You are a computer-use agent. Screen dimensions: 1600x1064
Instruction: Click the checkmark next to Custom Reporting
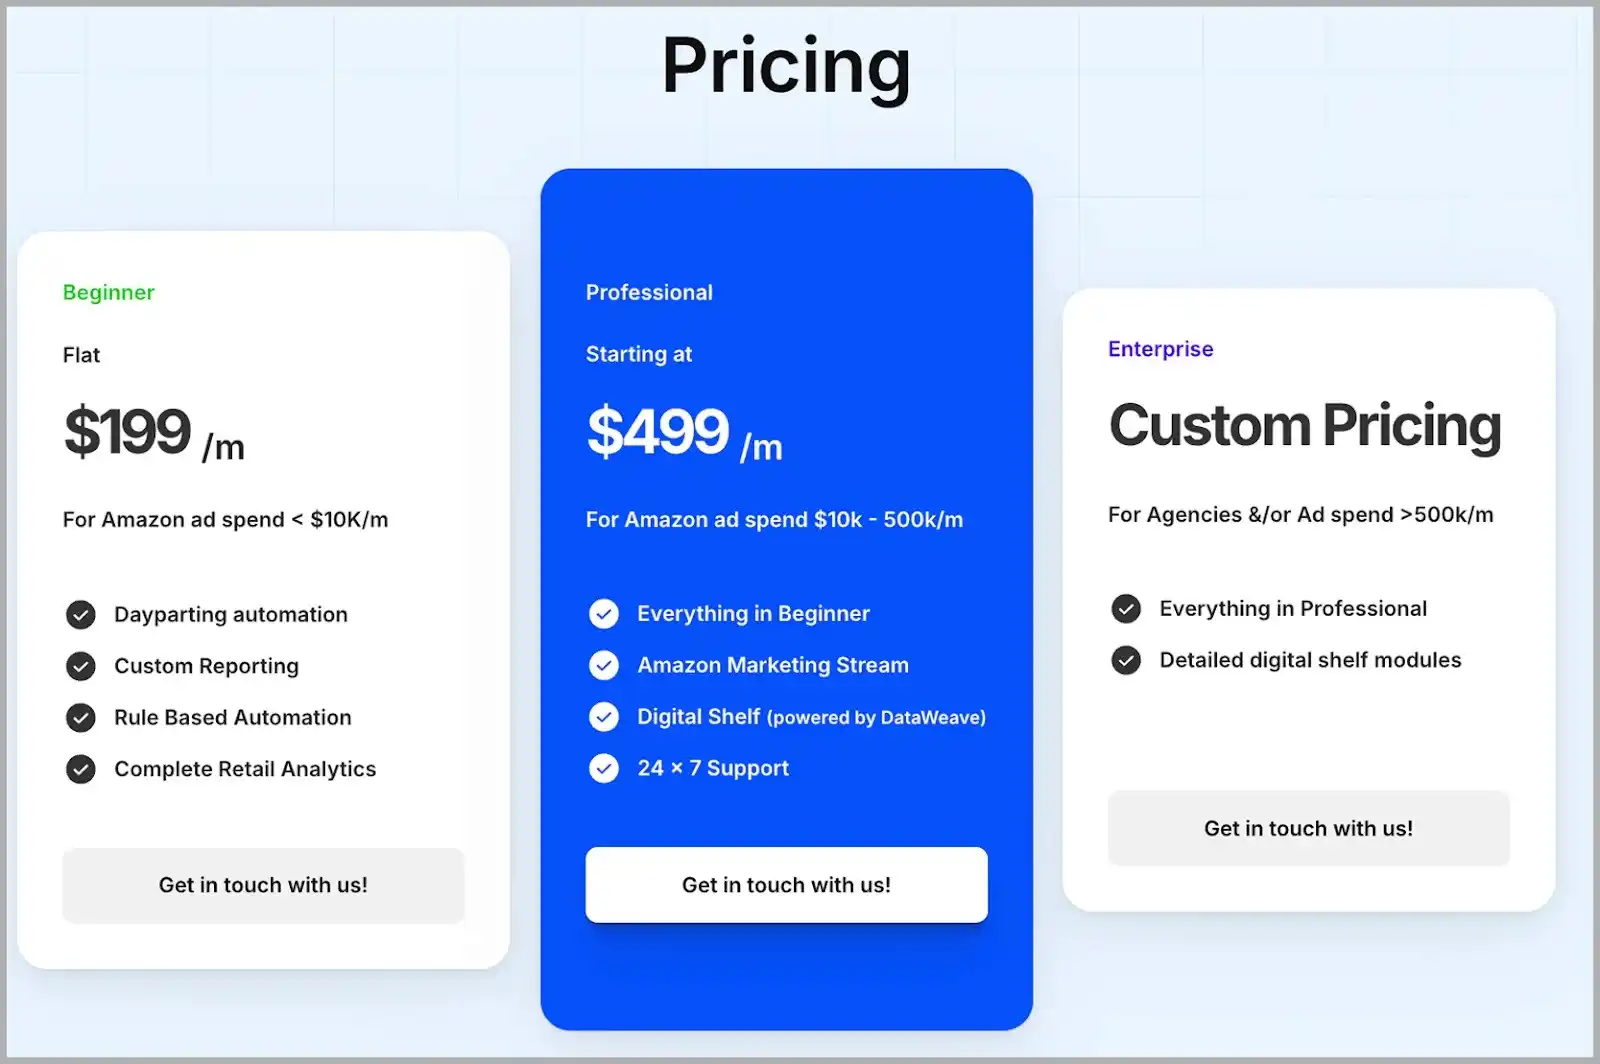tap(81, 666)
